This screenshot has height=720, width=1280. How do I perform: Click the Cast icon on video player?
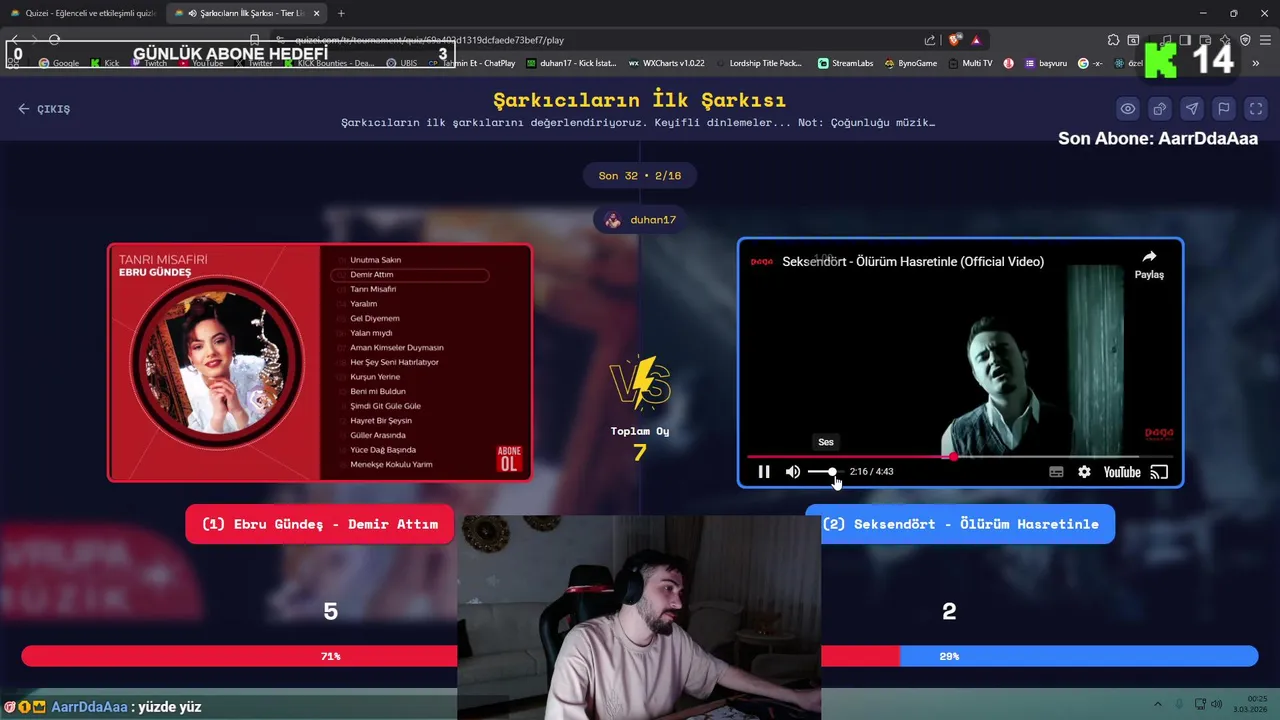(1159, 472)
